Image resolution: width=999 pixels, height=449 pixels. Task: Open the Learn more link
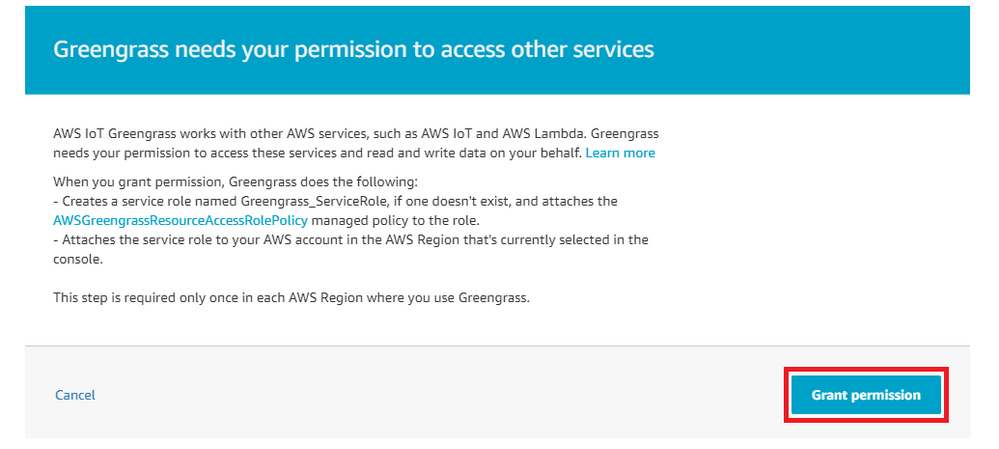pos(620,153)
